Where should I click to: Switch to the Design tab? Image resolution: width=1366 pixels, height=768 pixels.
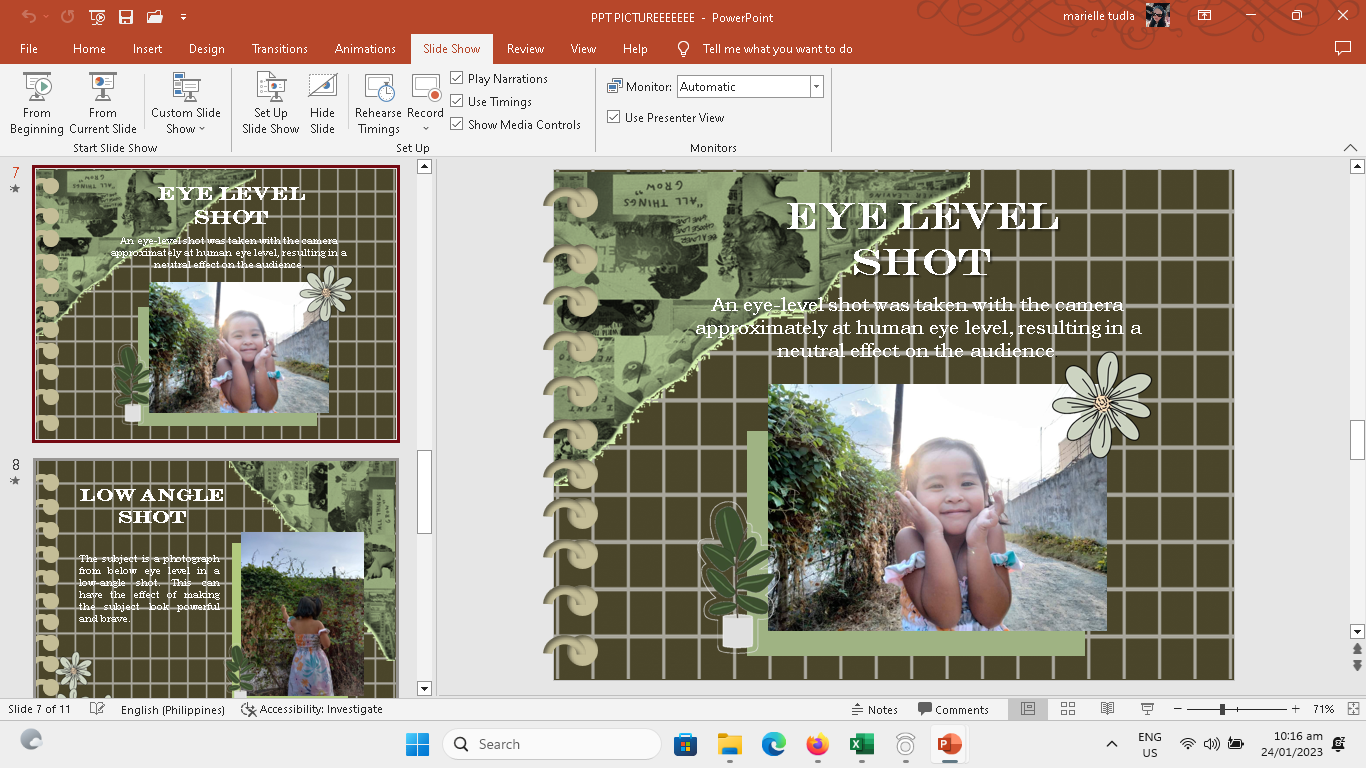[206, 48]
